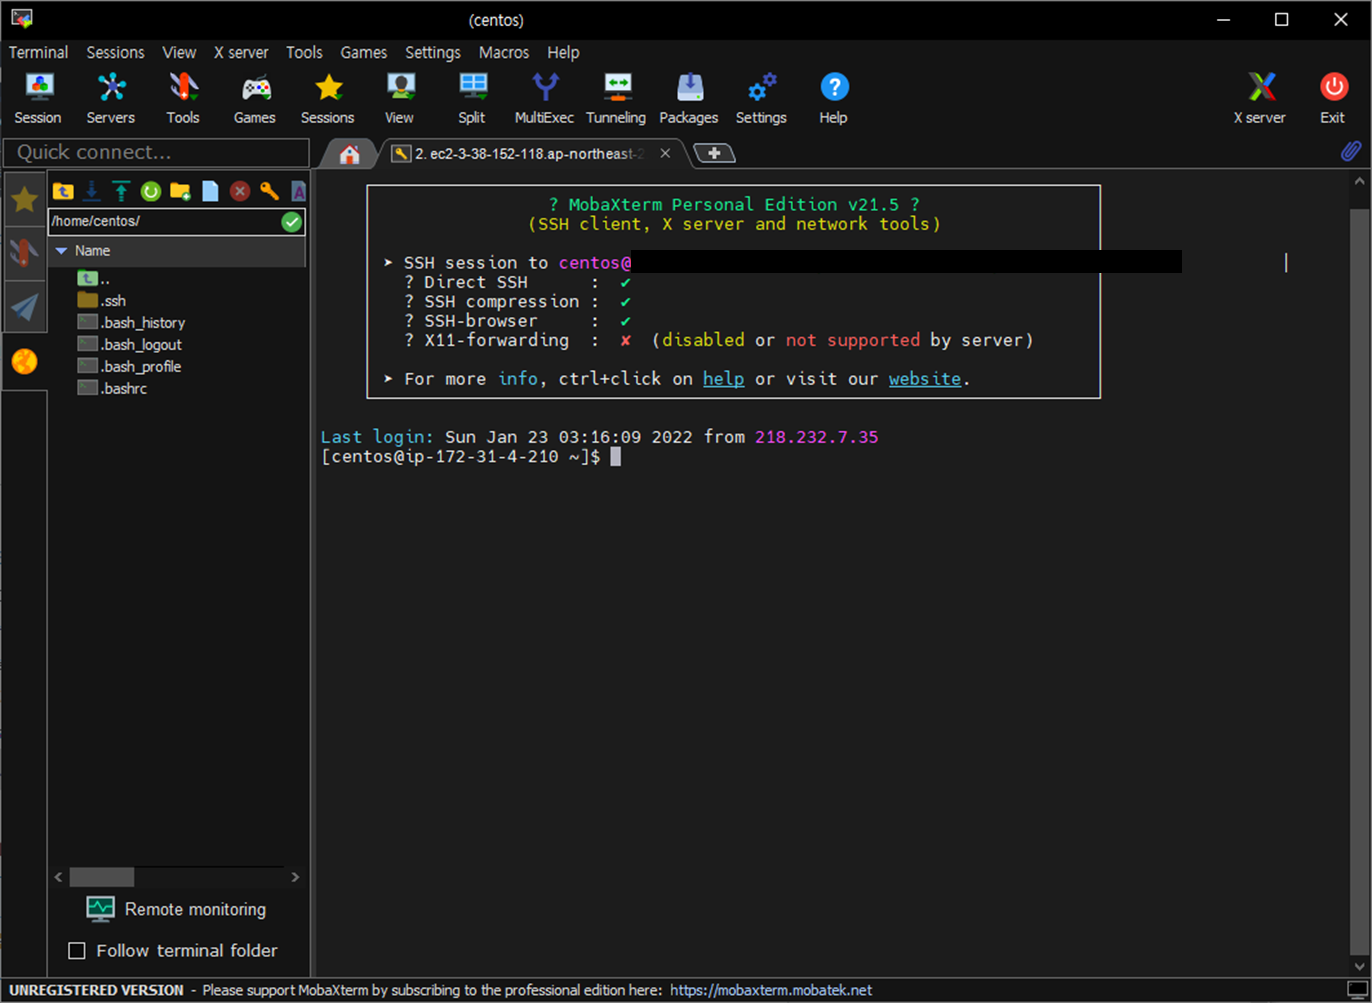Toggle Name column sort arrow
The height and width of the screenshot is (1003, 1372).
point(61,251)
